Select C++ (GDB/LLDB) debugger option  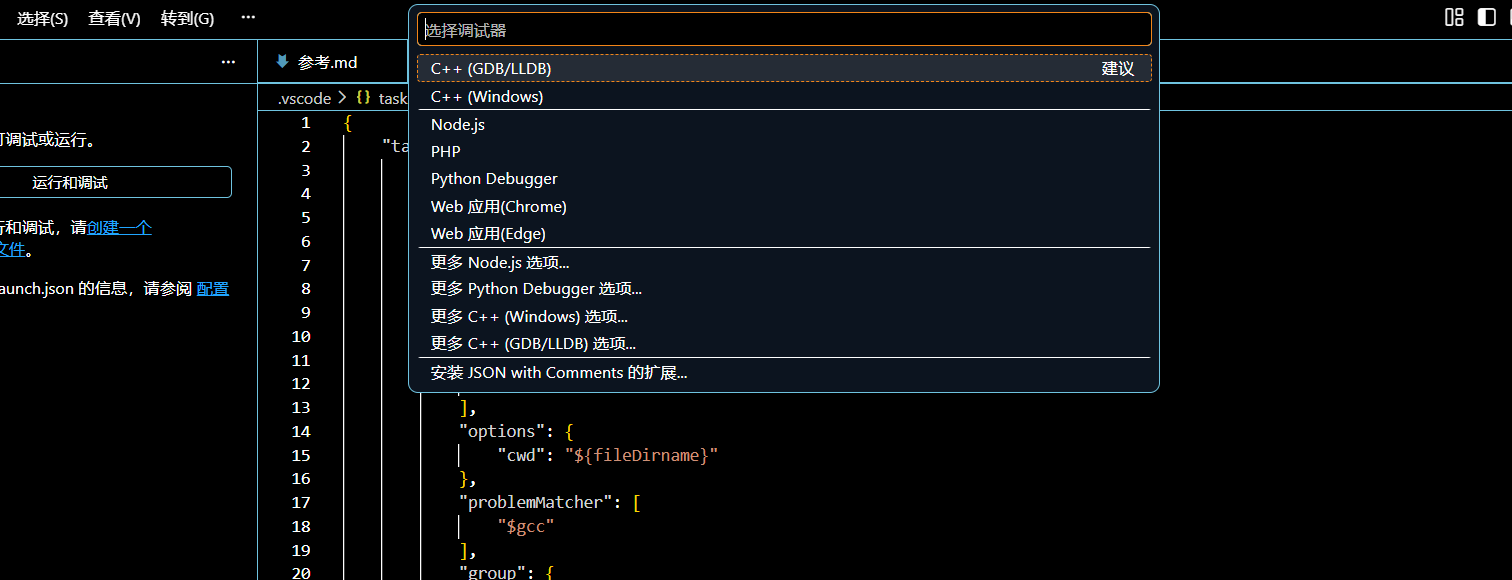click(784, 68)
